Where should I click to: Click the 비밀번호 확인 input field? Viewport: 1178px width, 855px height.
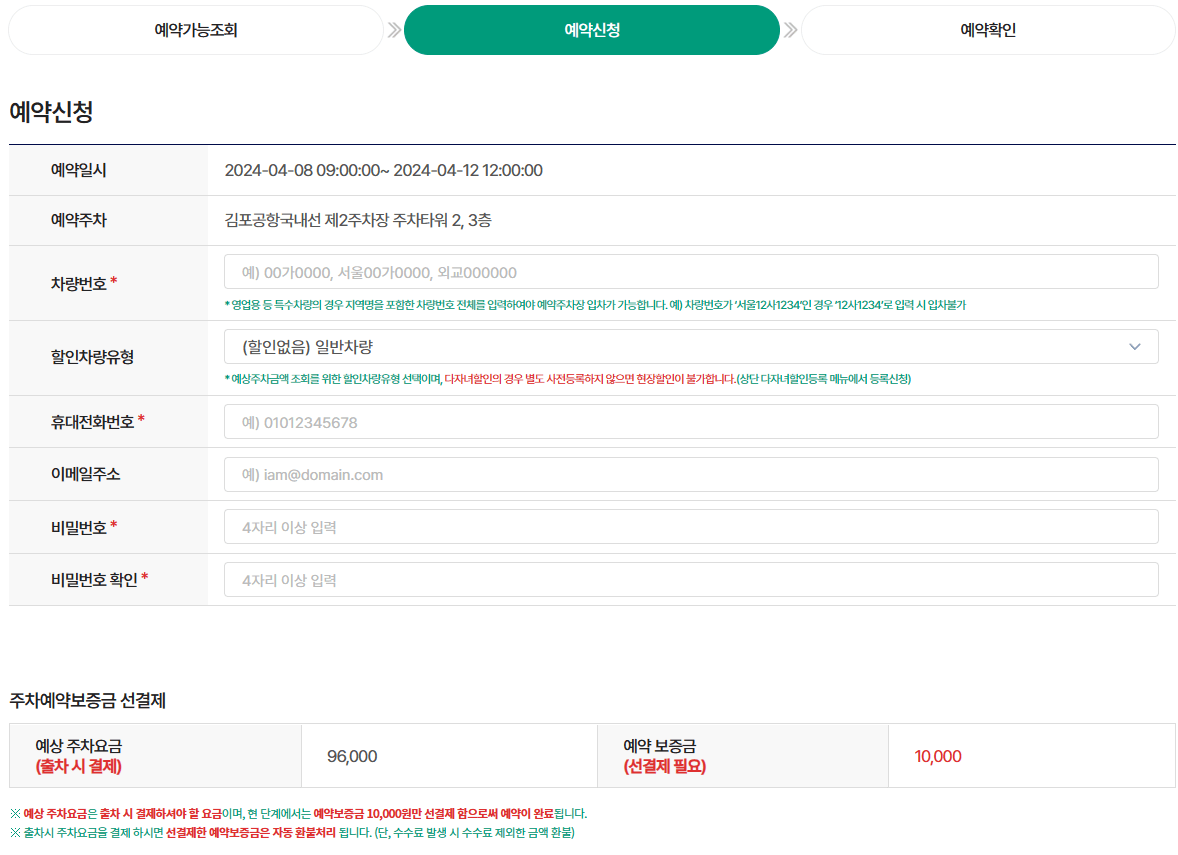pos(691,580)
